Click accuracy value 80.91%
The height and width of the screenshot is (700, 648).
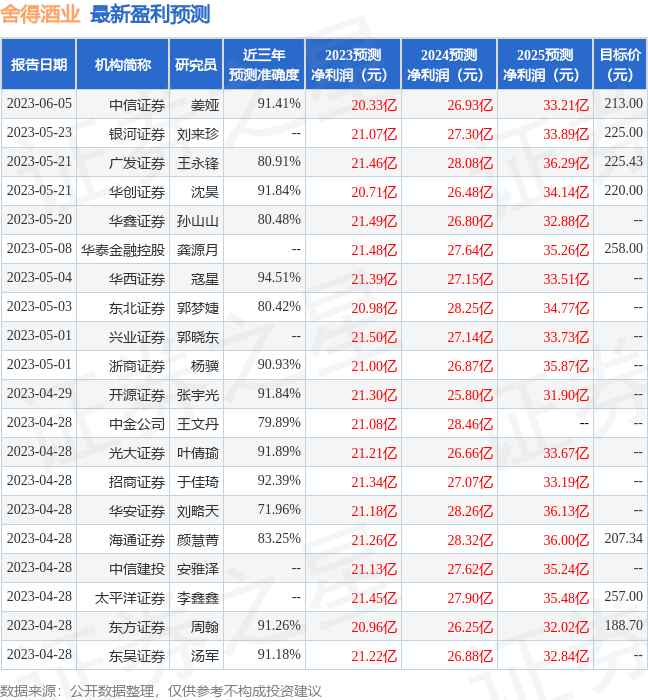coord(279,162)
